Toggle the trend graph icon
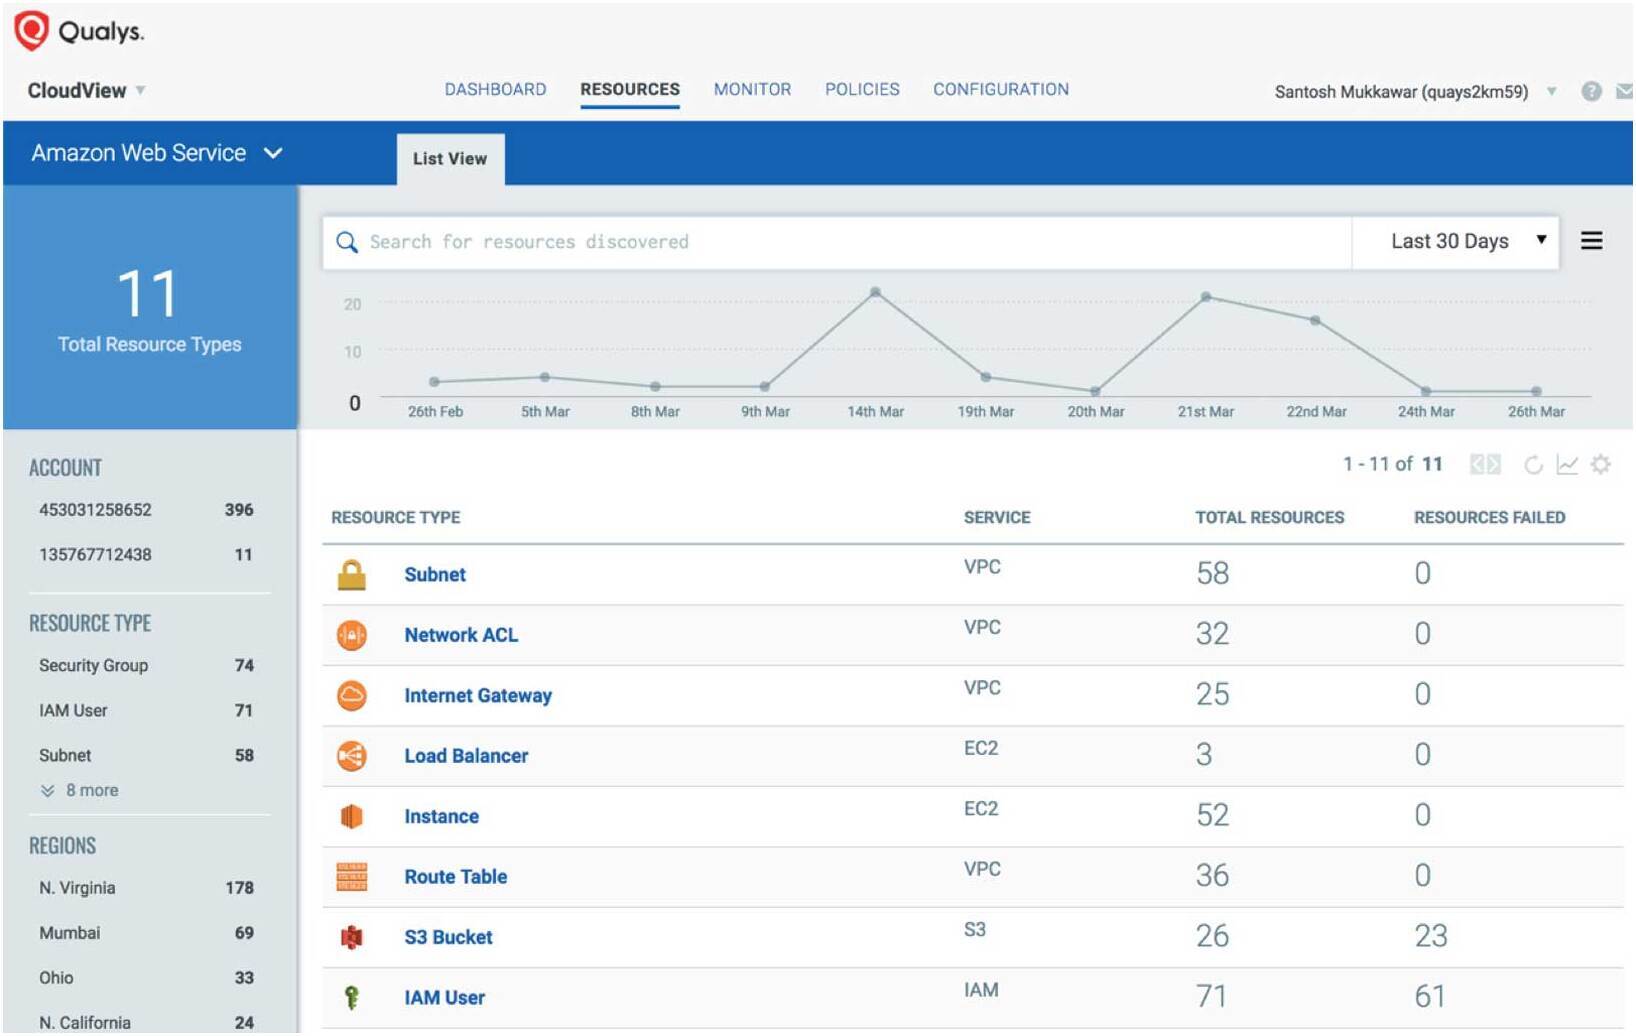The width and height of the screenshot is (1636, 1036). click(1567, 465)
